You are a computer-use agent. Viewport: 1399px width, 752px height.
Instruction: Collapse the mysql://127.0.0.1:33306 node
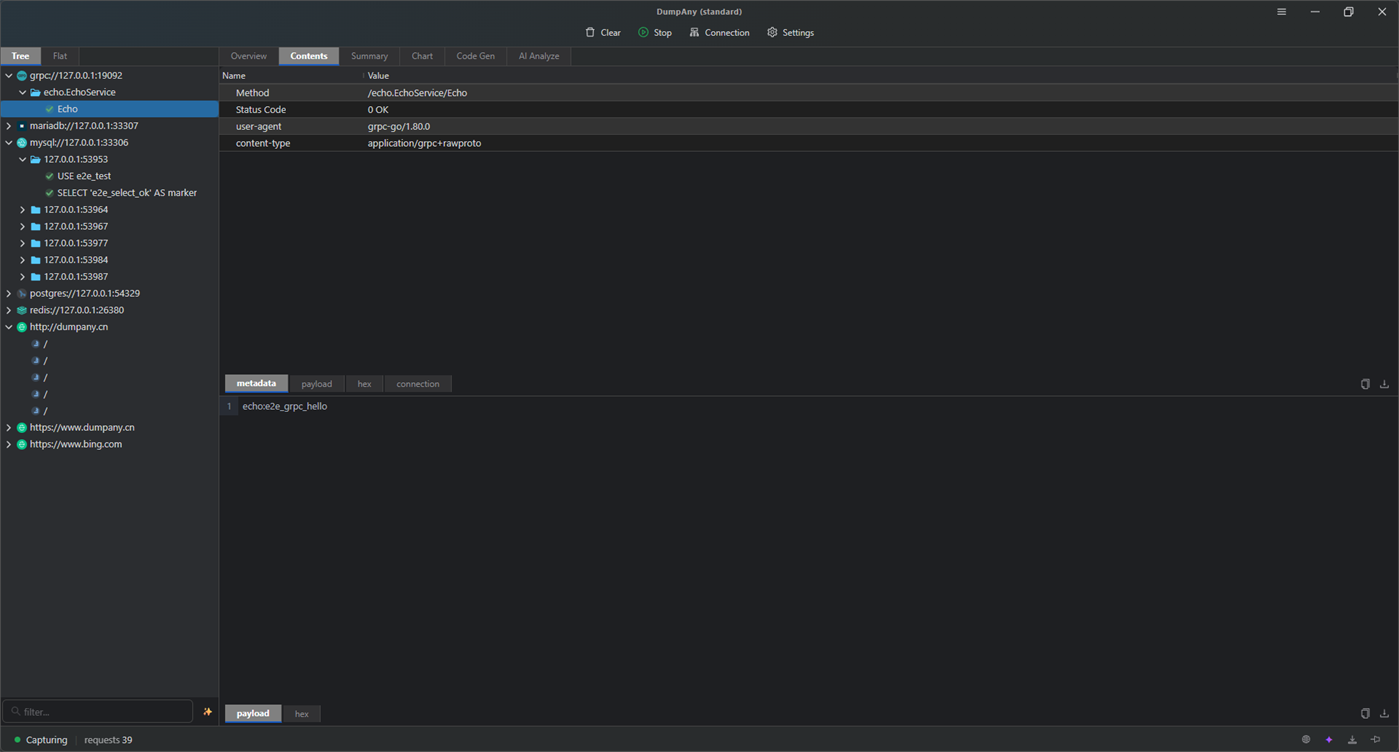(x=9, y=143)
